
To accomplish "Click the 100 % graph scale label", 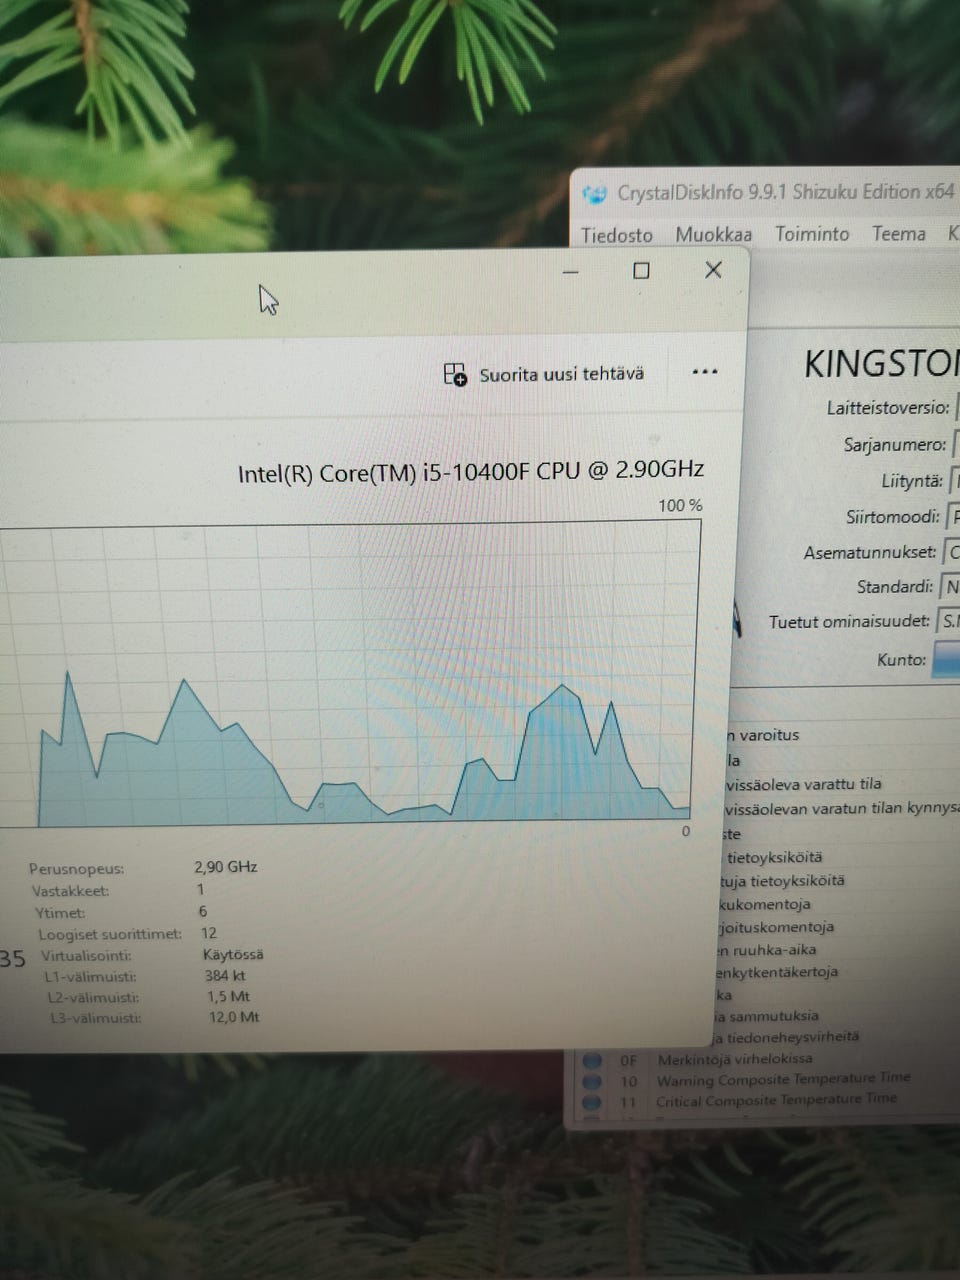I will point(680,506).
